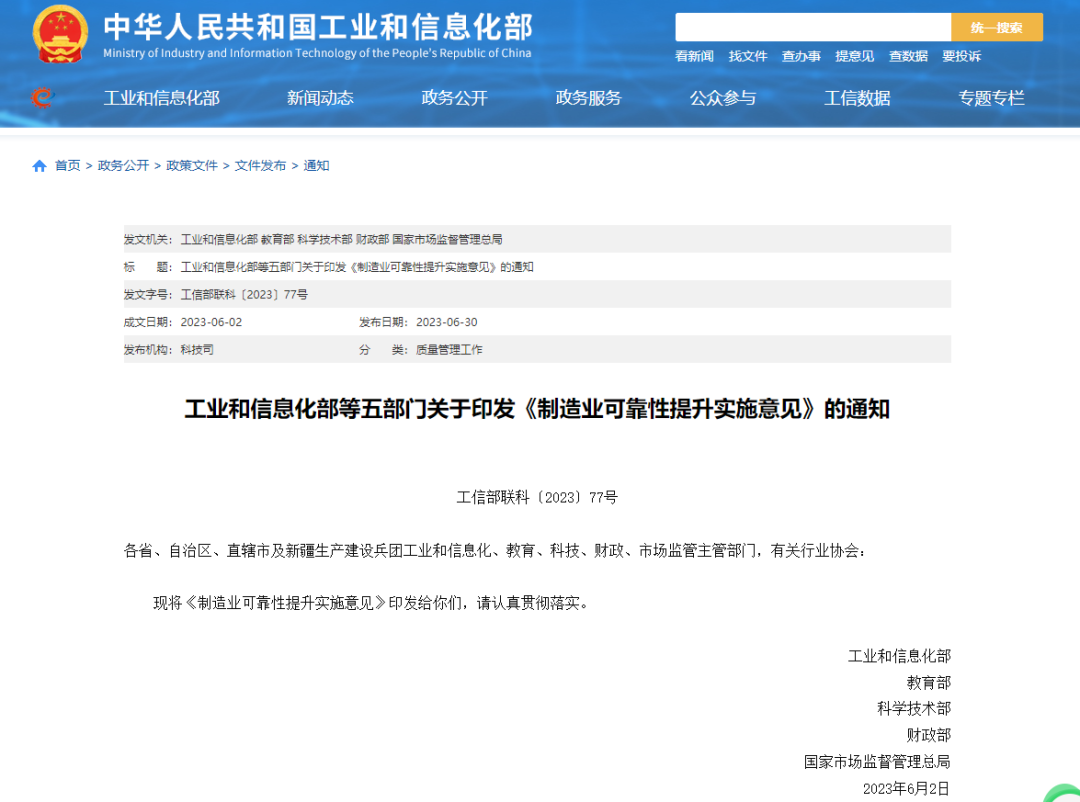The height and width of the screenshot is (802, 1080).
Task: Navigate to 政策文件 via the breadcrumb
Action: tap(191, 165)
